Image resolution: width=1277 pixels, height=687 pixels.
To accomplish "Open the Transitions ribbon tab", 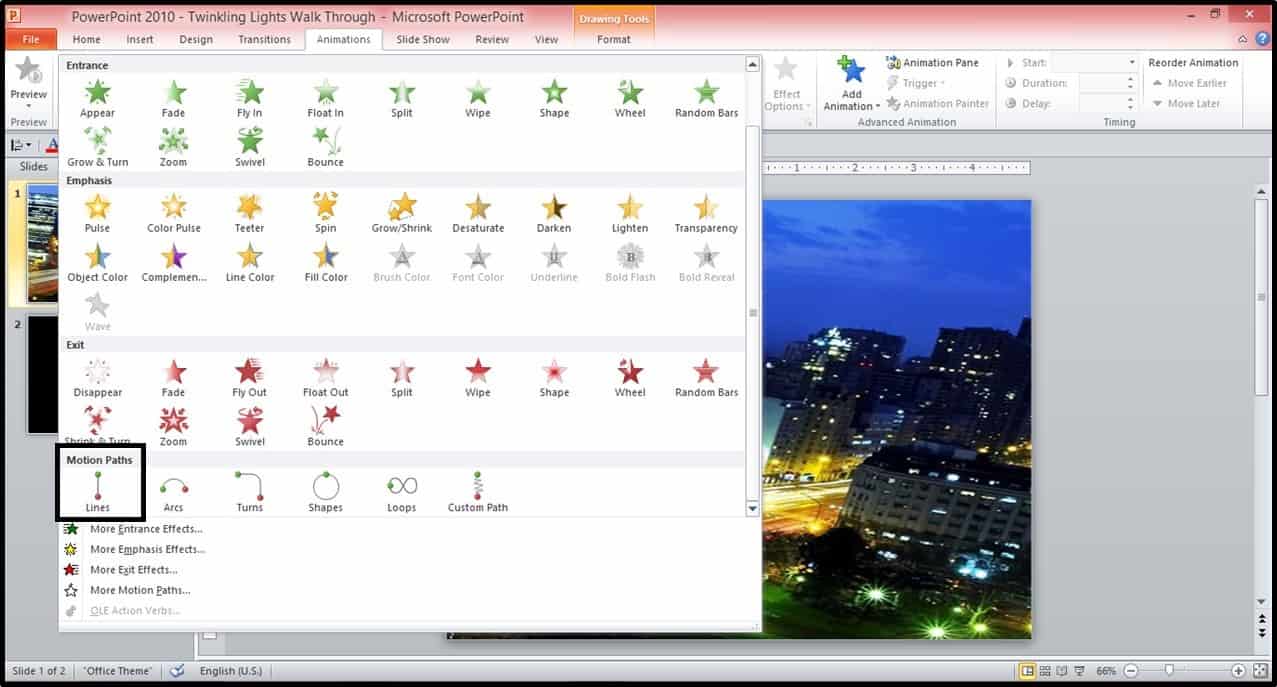I will 264,39.
